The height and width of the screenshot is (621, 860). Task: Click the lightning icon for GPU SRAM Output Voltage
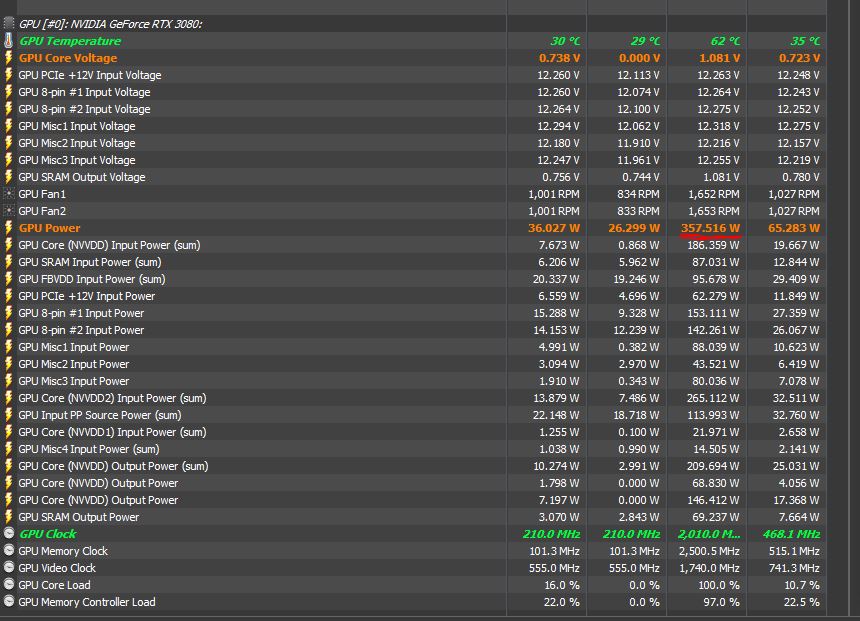9,177
